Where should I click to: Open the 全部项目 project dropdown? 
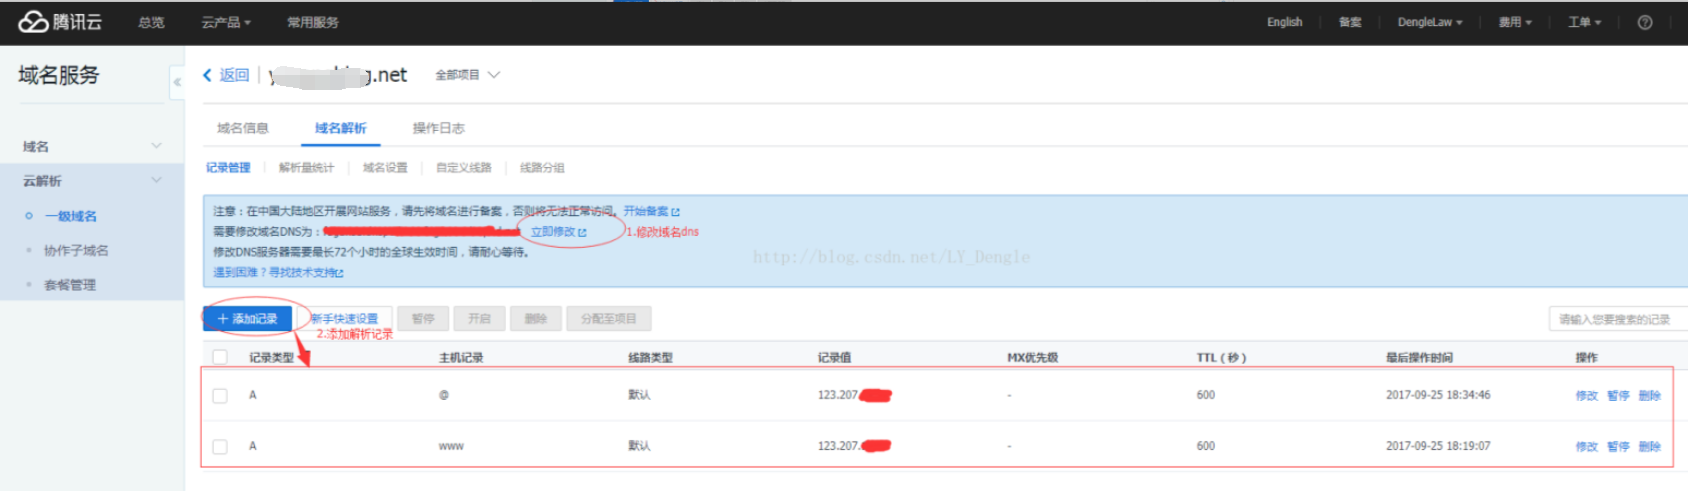[x=467, y=75]
